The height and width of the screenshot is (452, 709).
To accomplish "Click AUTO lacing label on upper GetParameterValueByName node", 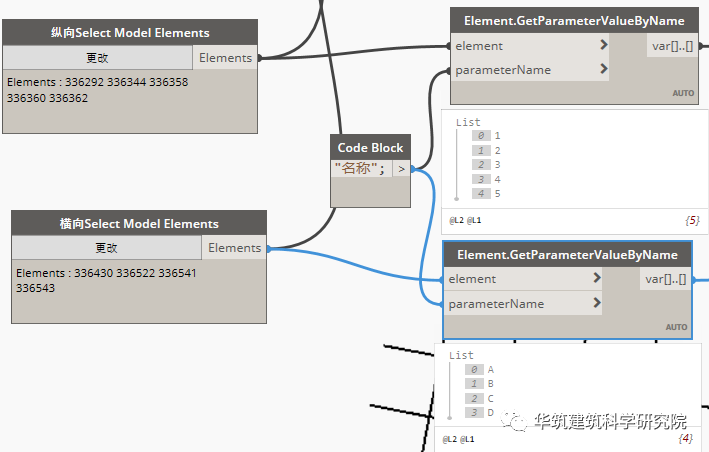I will click(683, 93).
